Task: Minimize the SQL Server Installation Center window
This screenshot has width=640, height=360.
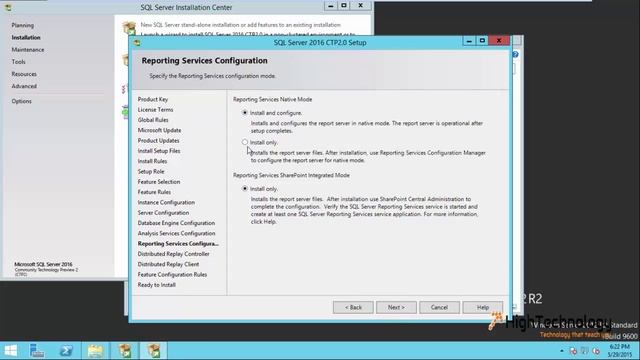Action: [x=331, y=6]
